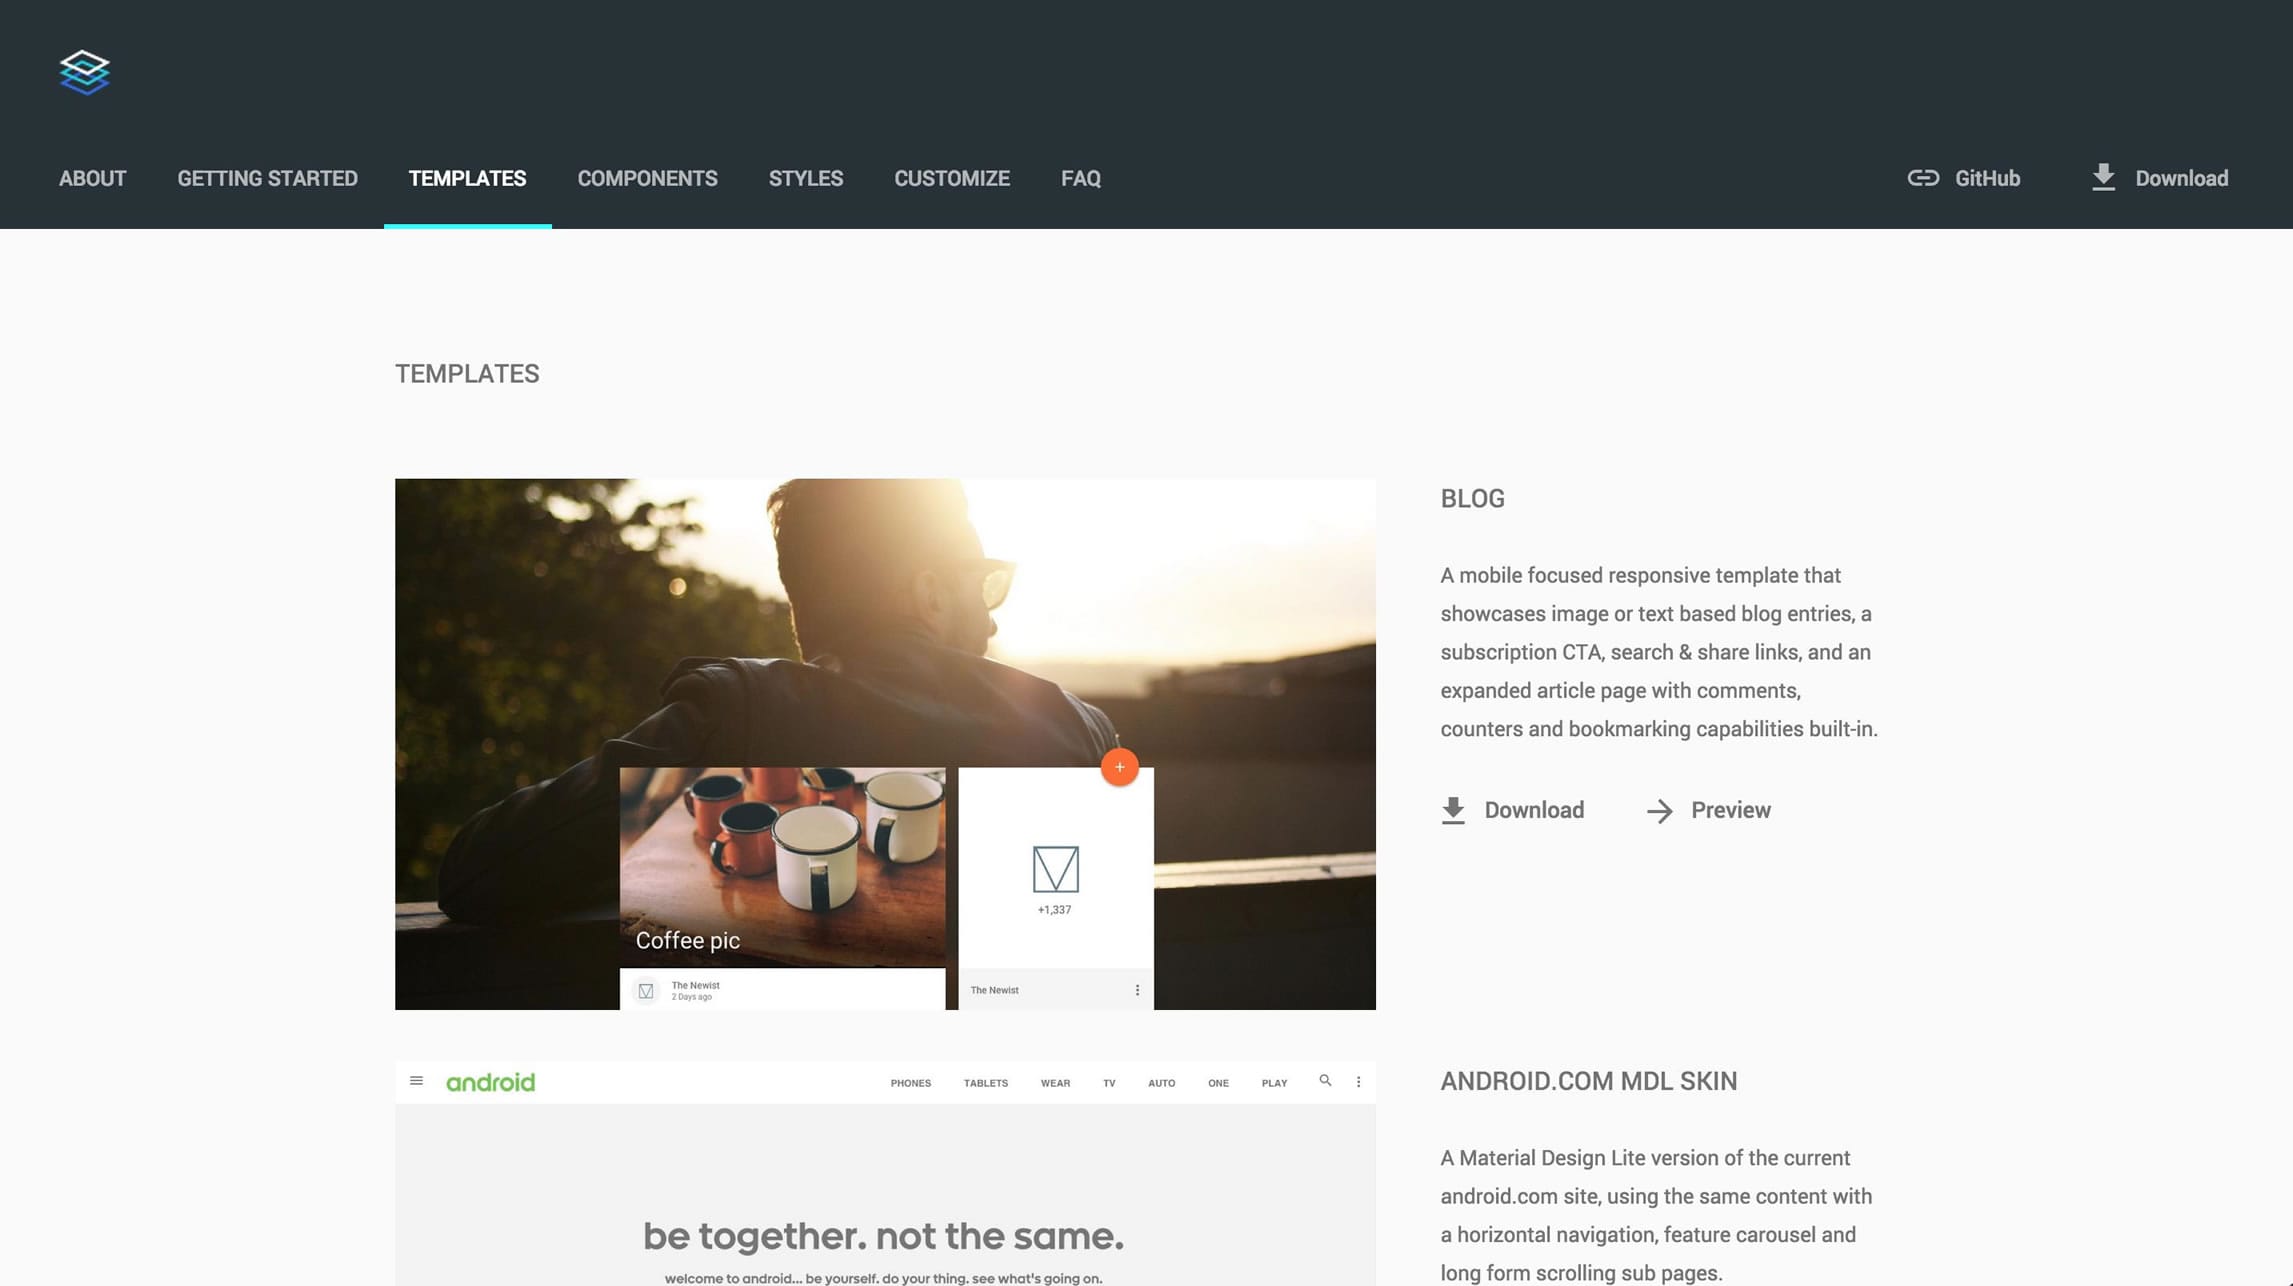Screen dimensions: 2293x1286
Task: Select the TEMPLATES navigation tab
Action: [466, 178]
